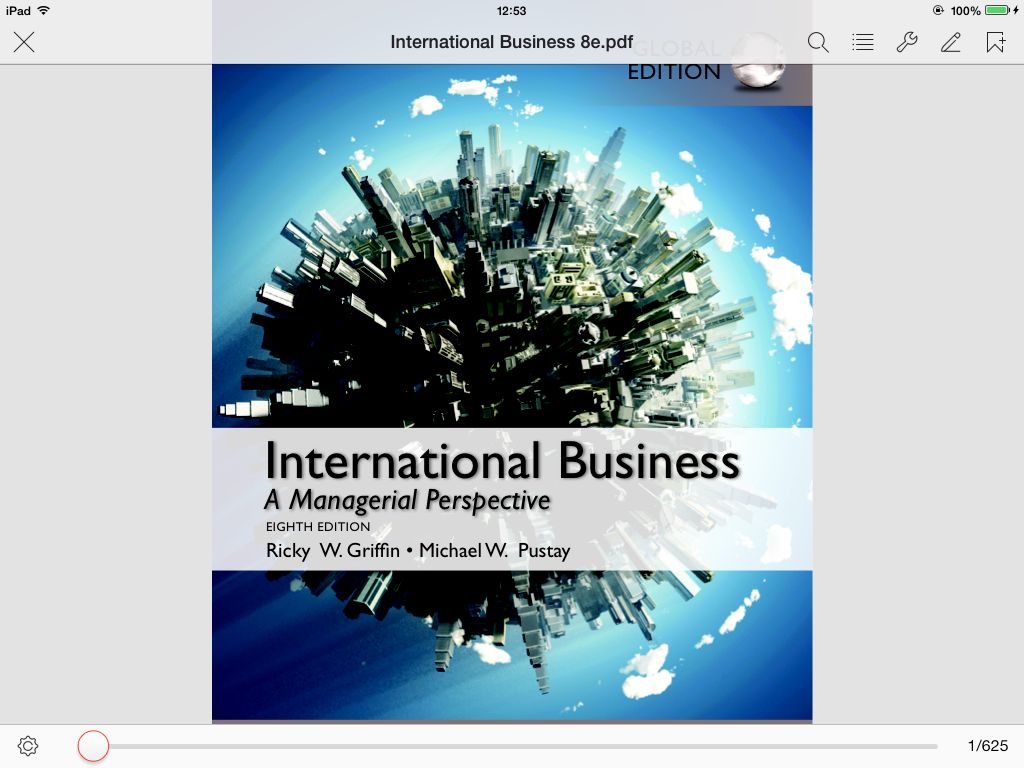1024x768 pixels.
Task: Tap the document title International Business 8e.pdf
Action: coord(511,42)
